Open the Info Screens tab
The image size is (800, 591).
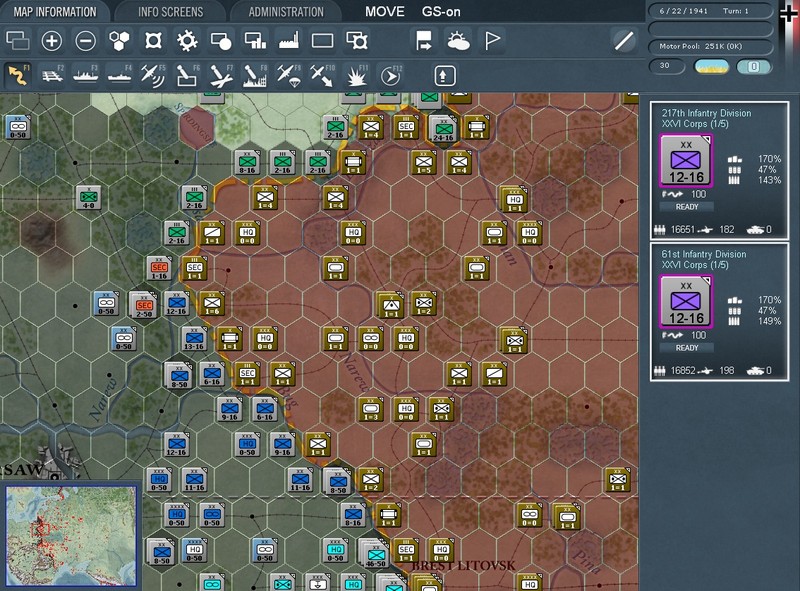pyautogui.click(x=170, y=12)
